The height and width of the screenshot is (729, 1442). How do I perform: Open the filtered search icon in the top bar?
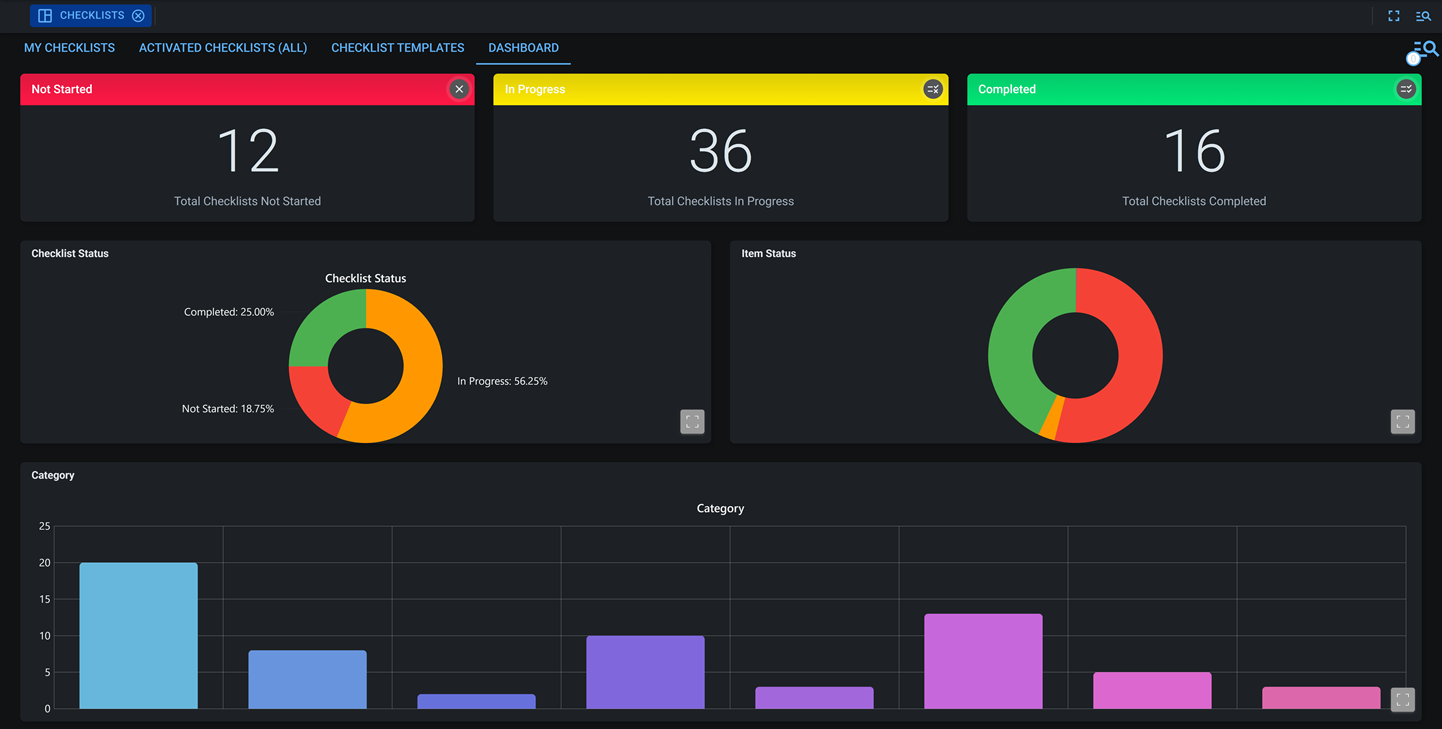pyautogui.click(x=1423, y=15)
